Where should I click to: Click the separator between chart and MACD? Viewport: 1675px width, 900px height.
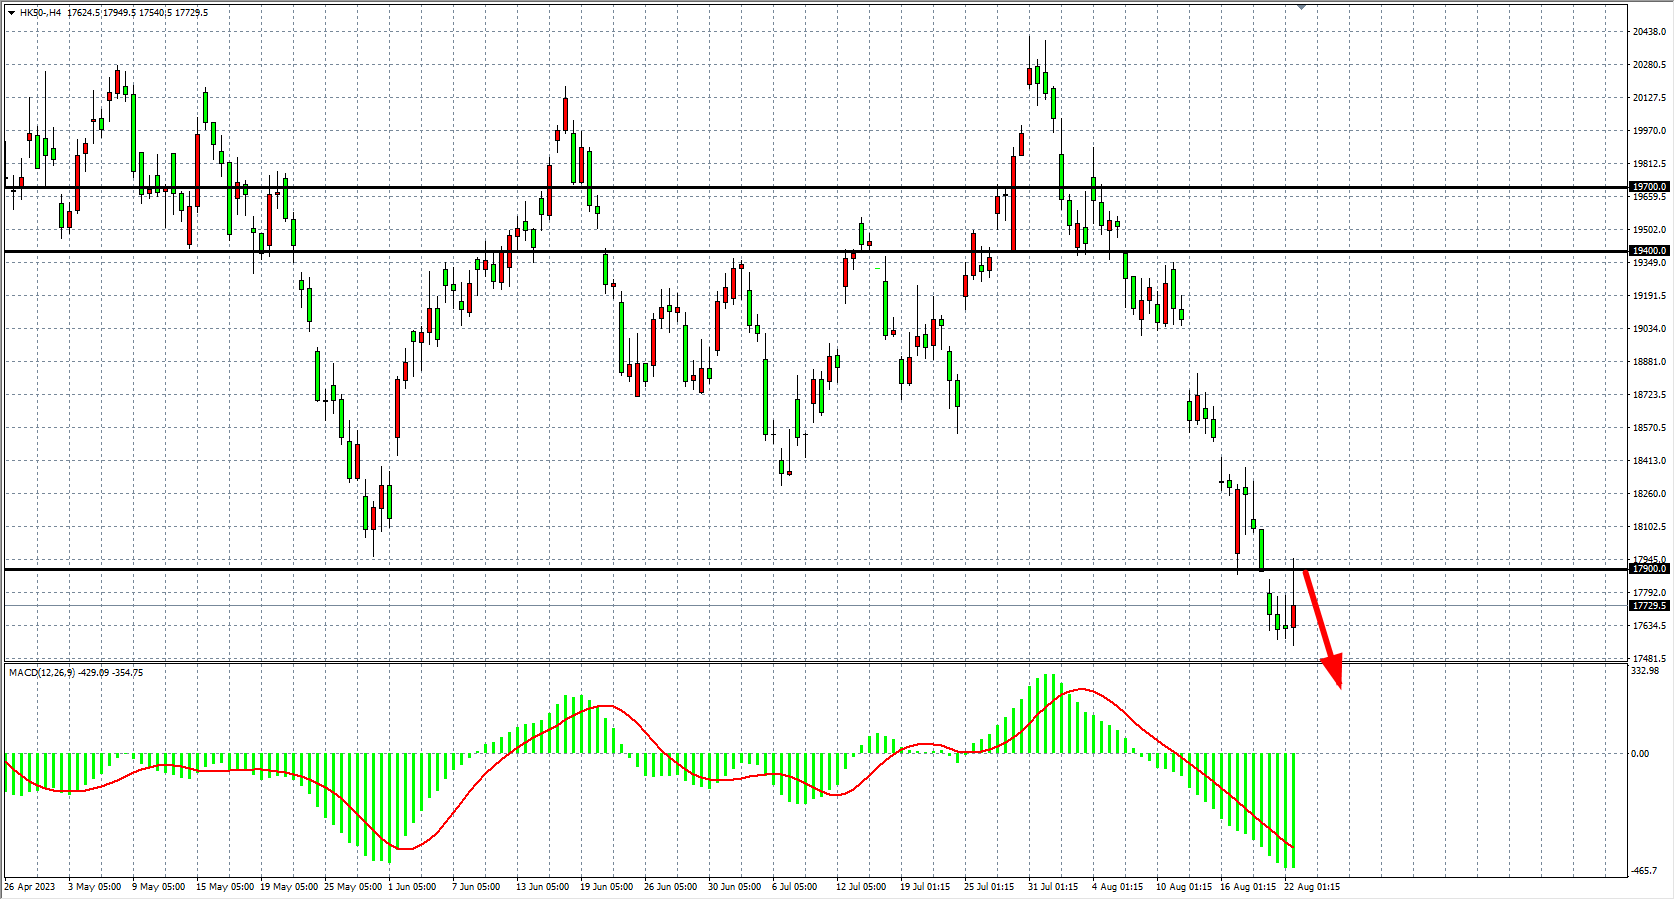(x=800, y=663)
